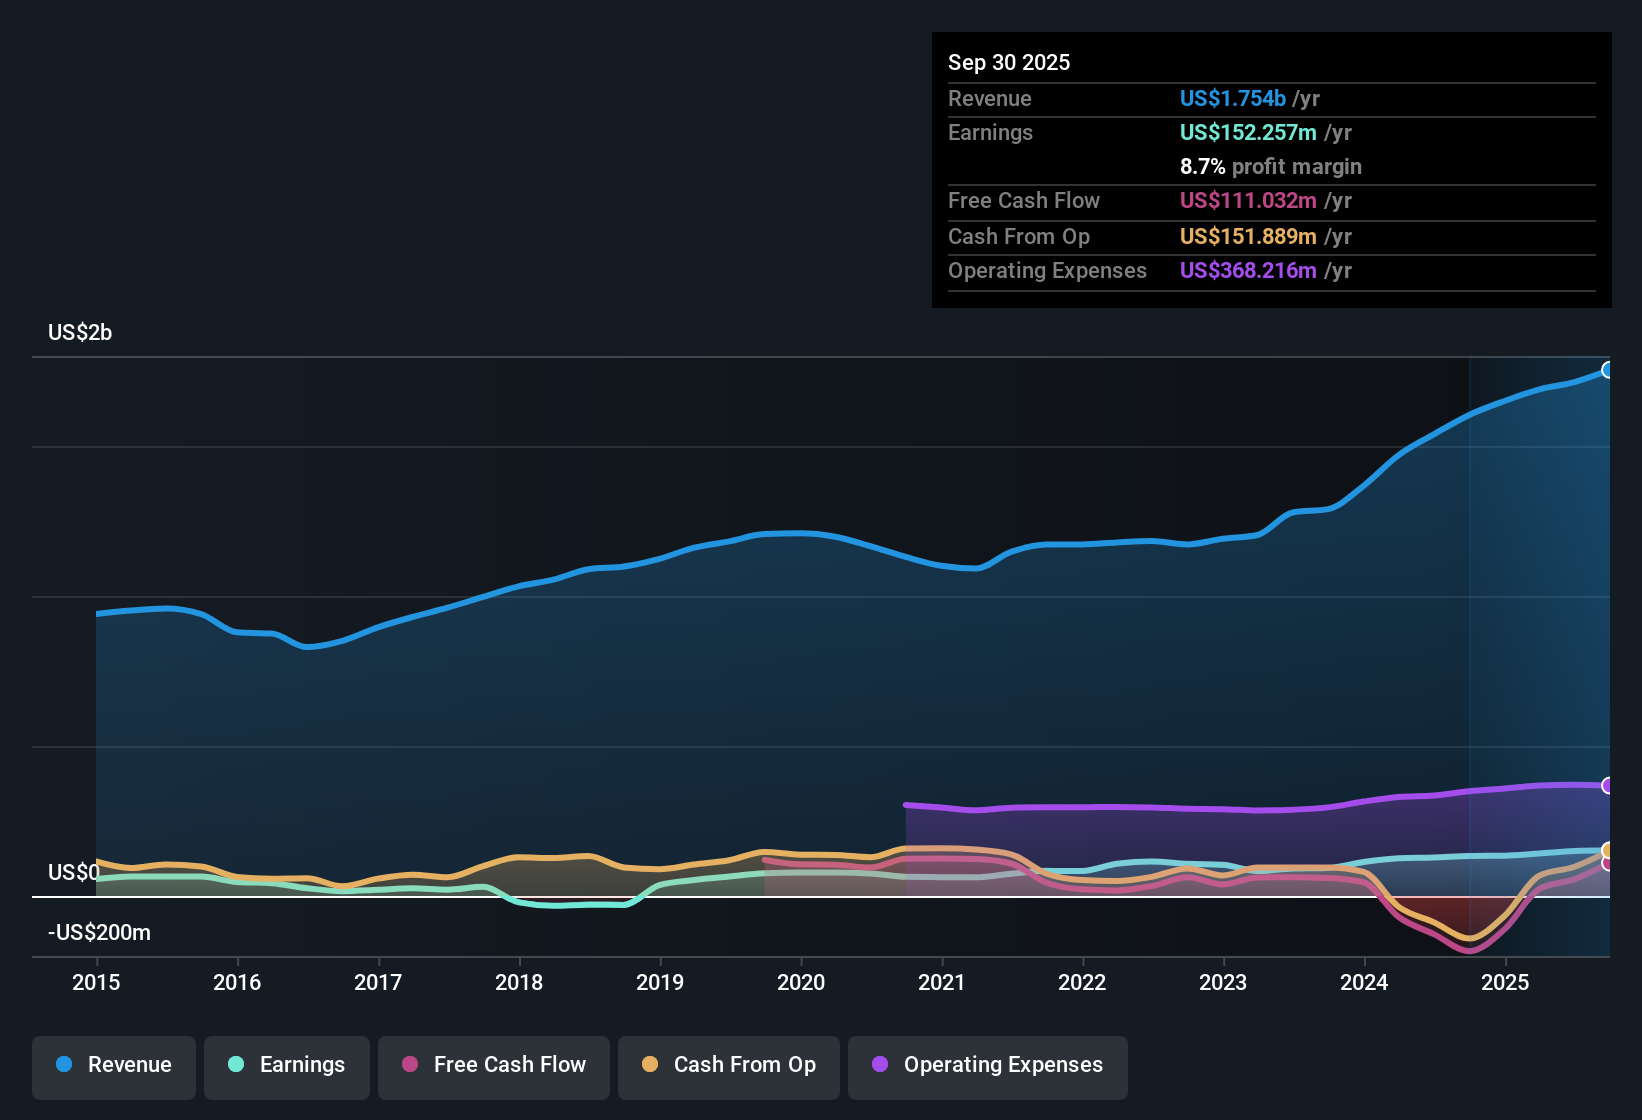Click the orange Cash From Op dot icon
The height and width of the screenshot is (1120, 1642).
649,1065
